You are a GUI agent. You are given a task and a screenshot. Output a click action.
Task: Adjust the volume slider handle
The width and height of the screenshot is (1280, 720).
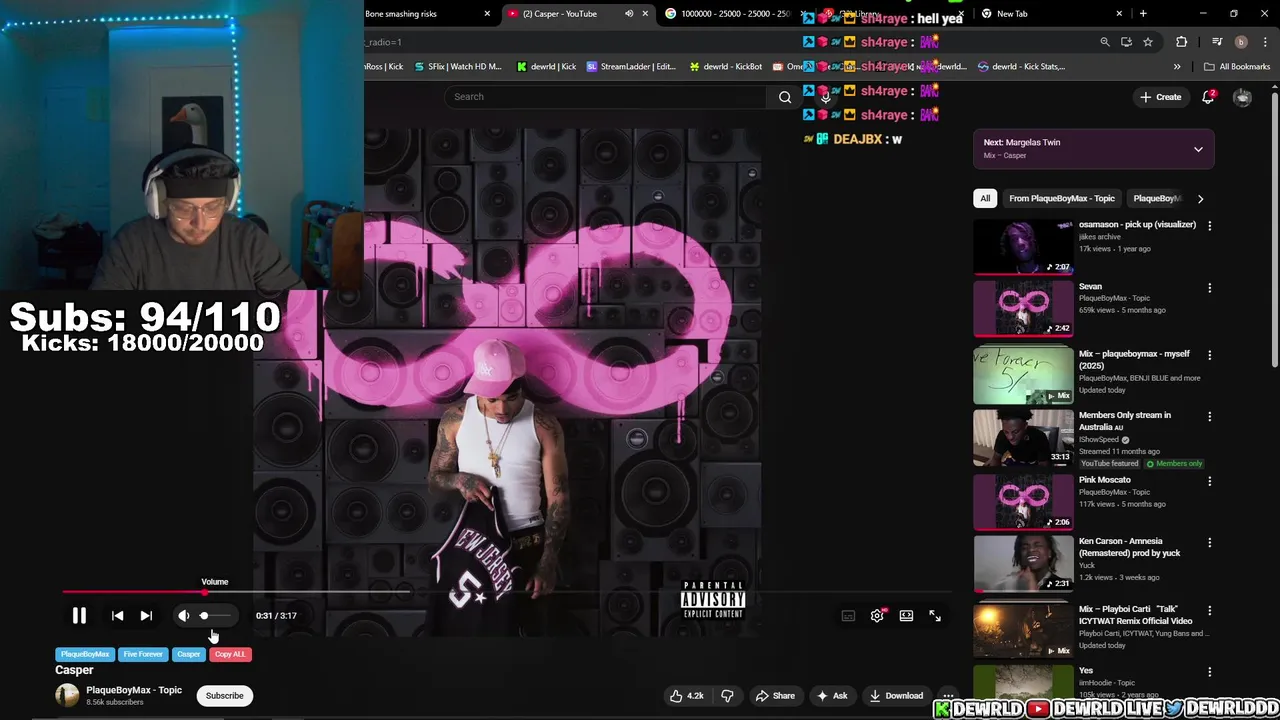point(204,616)
